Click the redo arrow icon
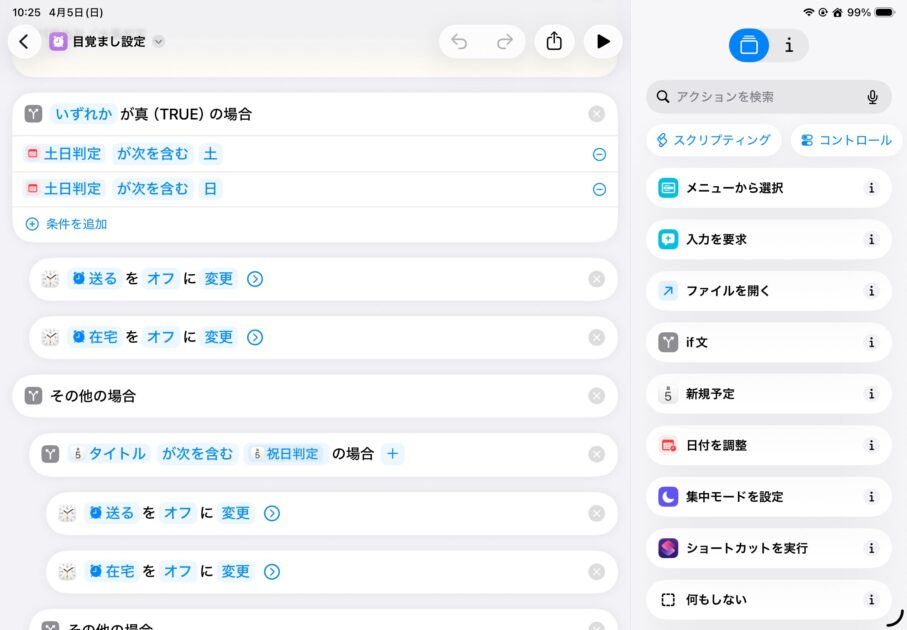 pos(505,41)
